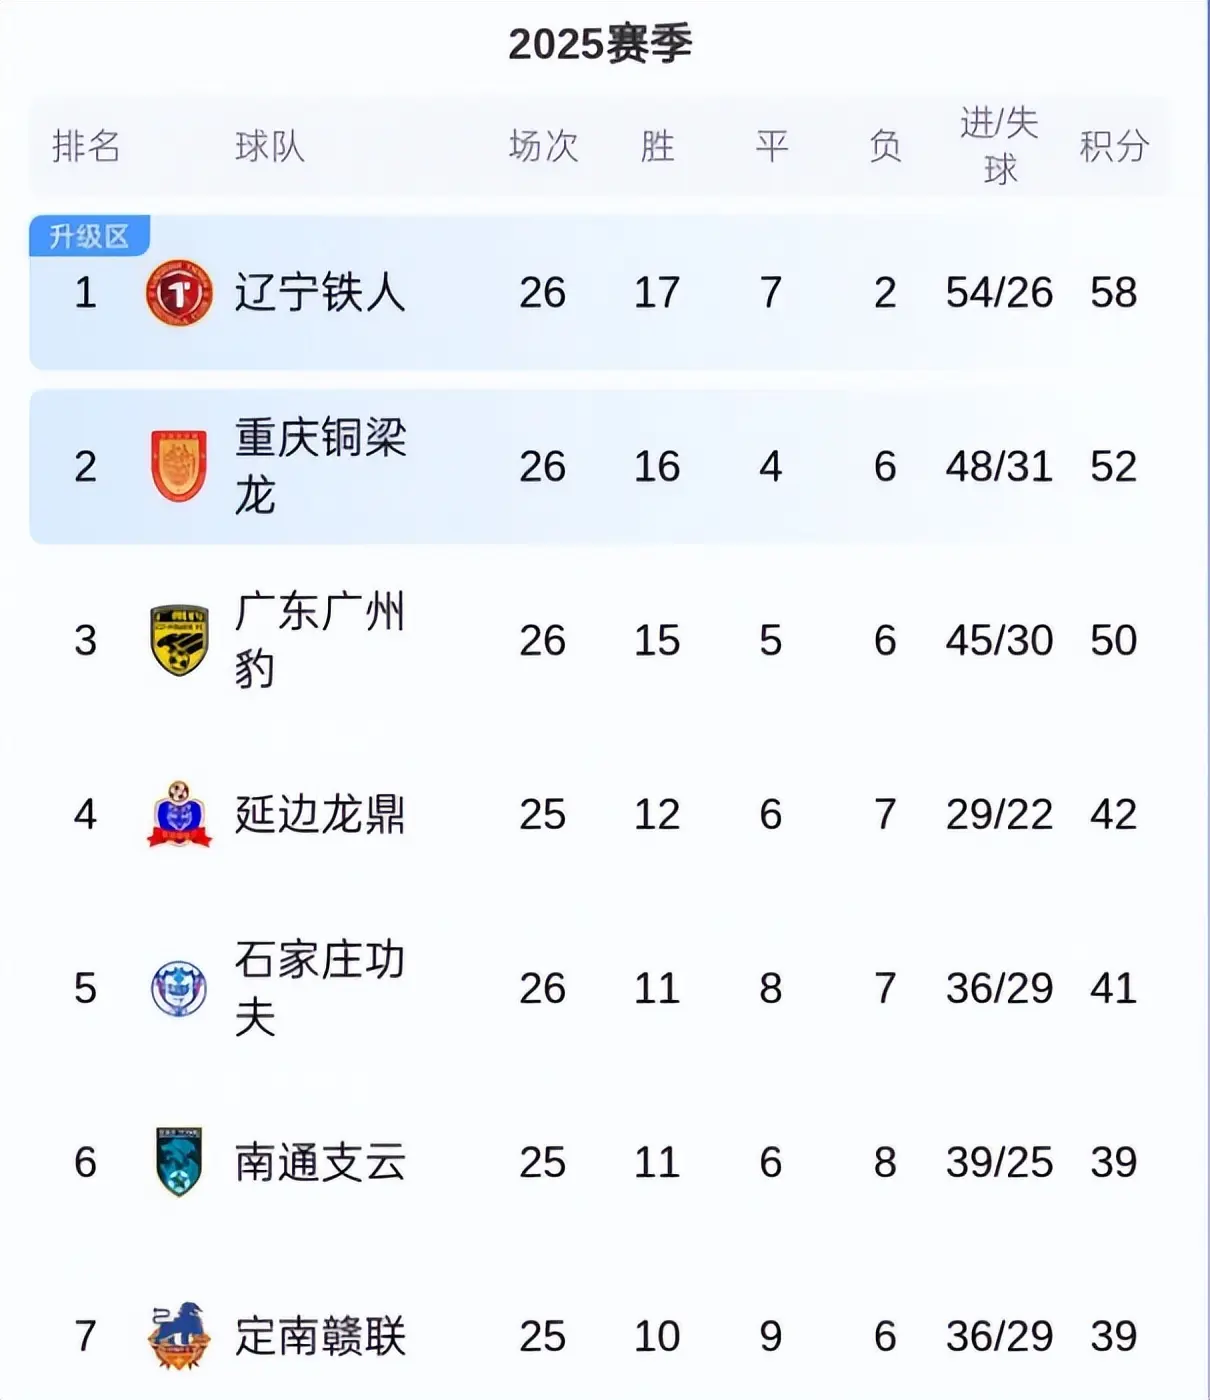Click the 升级区 promotion zone badge
The image size is (1210, 1400).
90,236
